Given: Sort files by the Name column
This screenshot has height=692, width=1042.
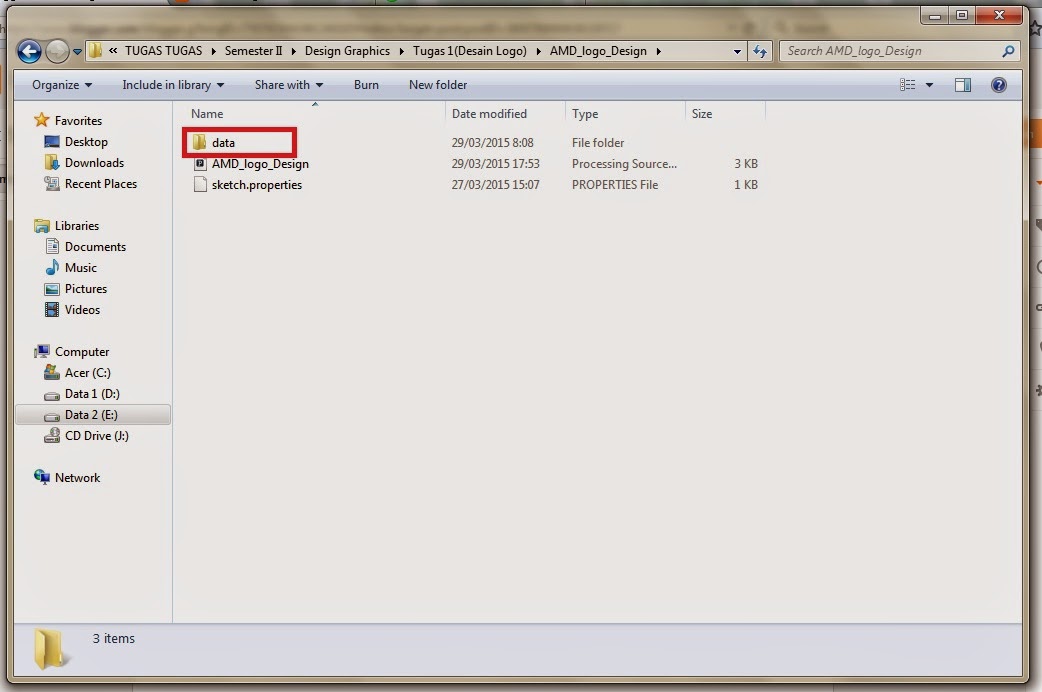Looking at the screenshot, I should (x=207, y=113).
